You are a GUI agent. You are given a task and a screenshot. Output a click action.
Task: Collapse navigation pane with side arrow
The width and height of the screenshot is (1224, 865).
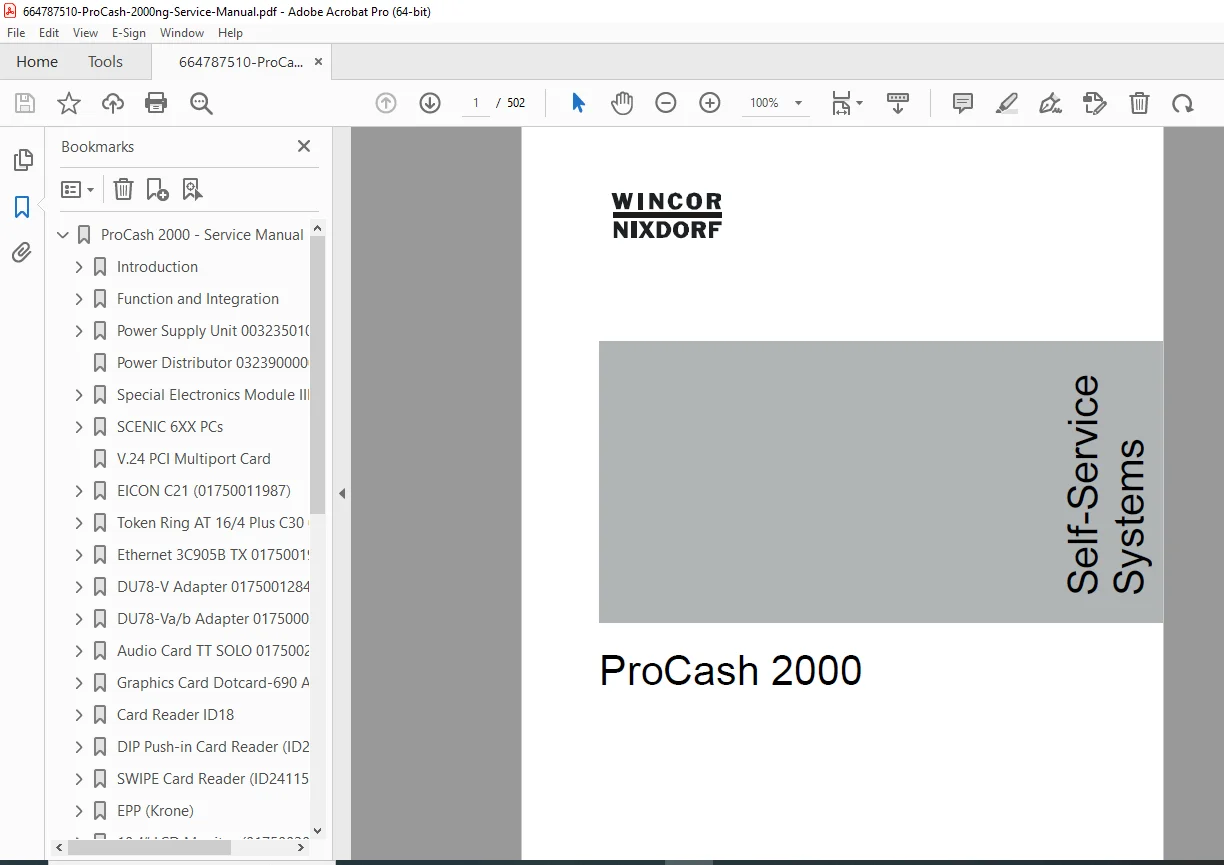(342, 493)
